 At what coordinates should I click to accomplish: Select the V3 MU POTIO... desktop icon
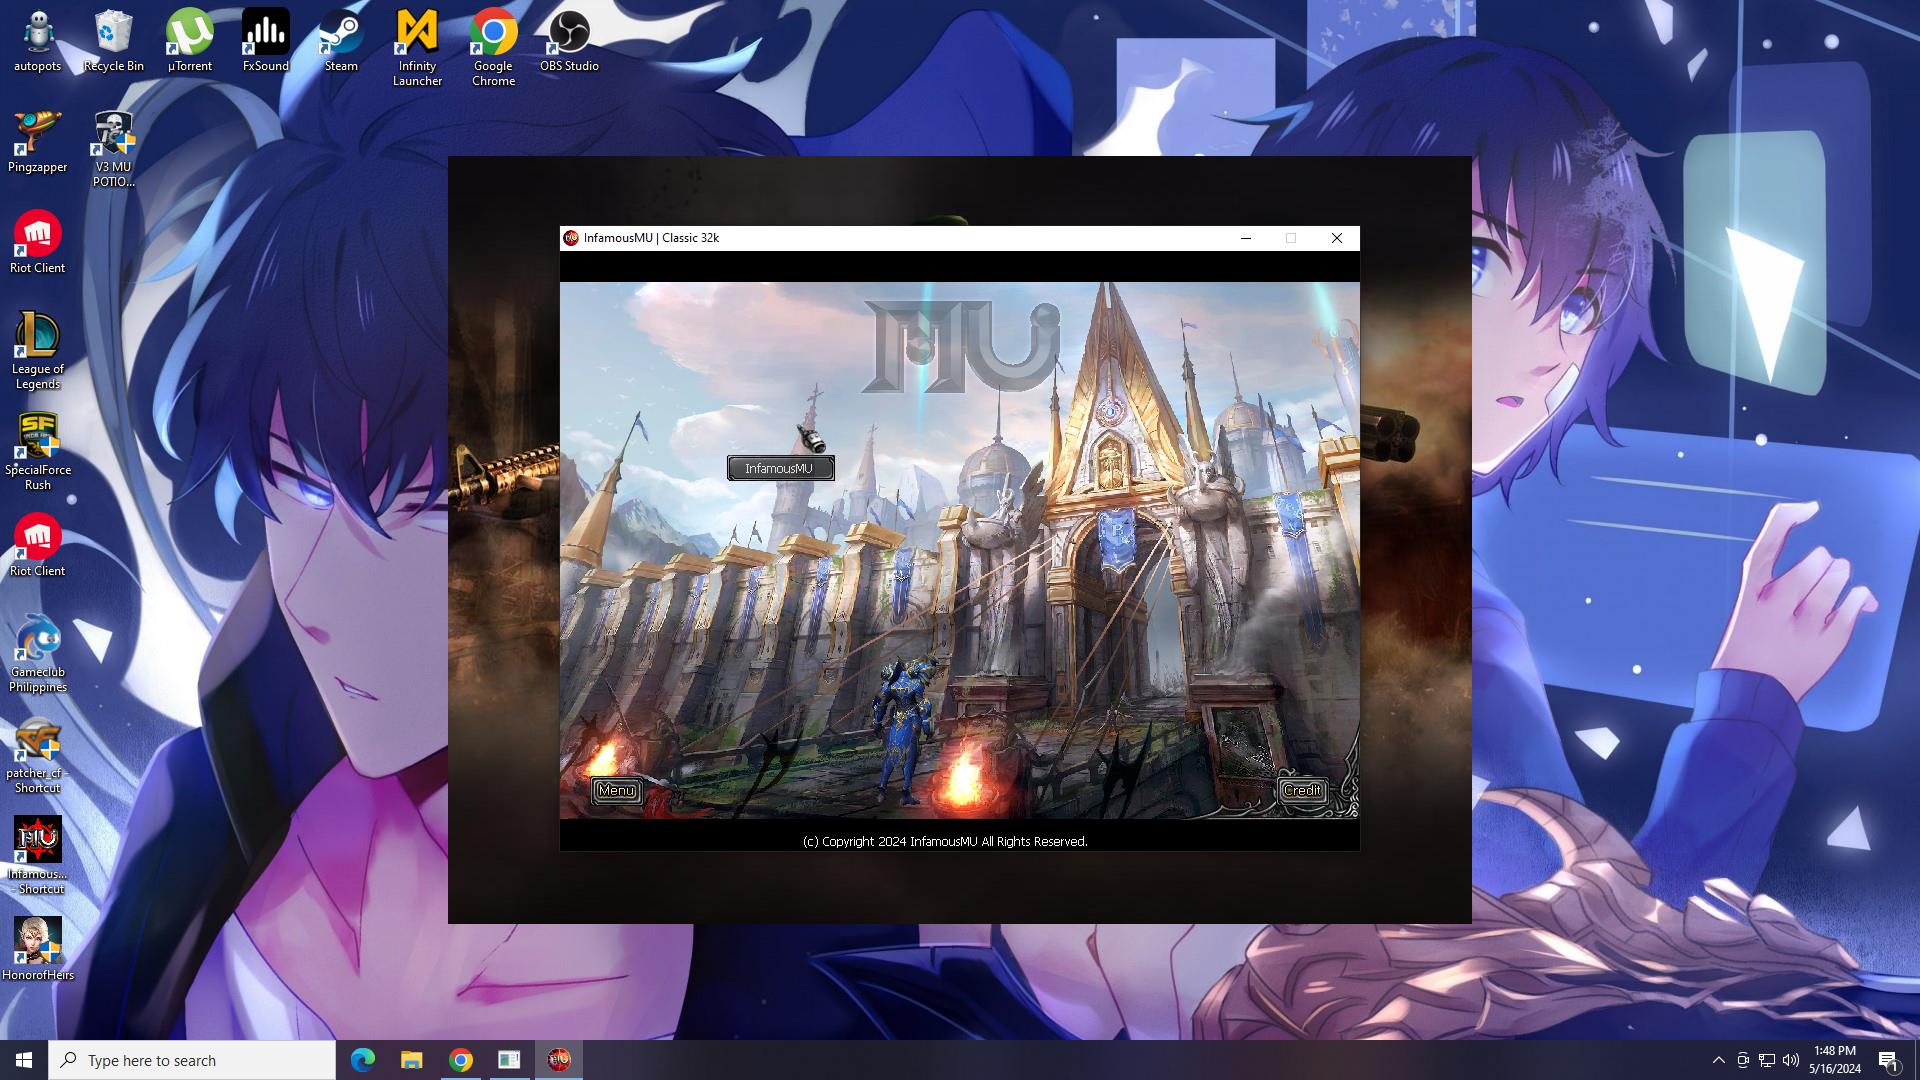point(114,149)
